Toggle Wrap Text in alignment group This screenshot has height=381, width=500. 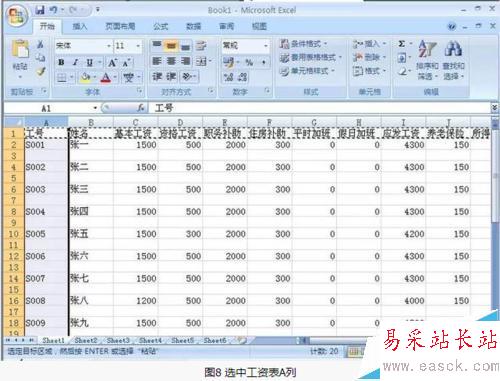[201, 46]
